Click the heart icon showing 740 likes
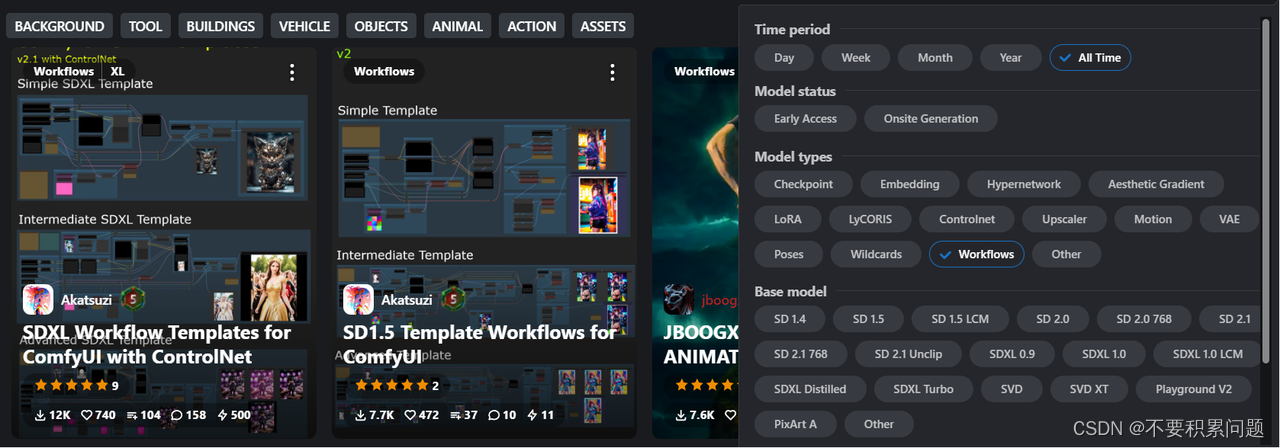Viewport: 1280px width, 448px height. click(86, 415)
